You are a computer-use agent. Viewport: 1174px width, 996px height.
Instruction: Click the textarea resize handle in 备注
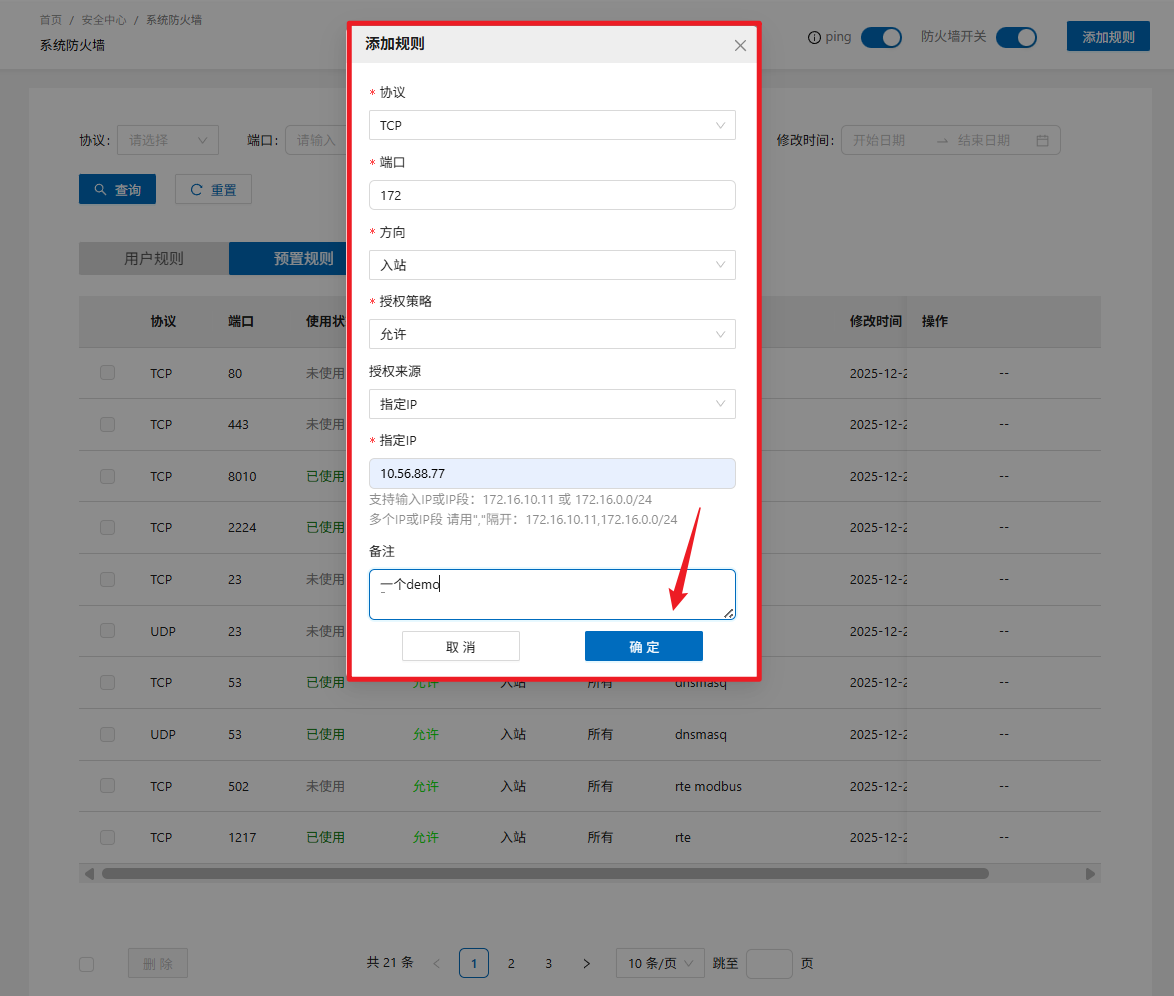[728, 613]
